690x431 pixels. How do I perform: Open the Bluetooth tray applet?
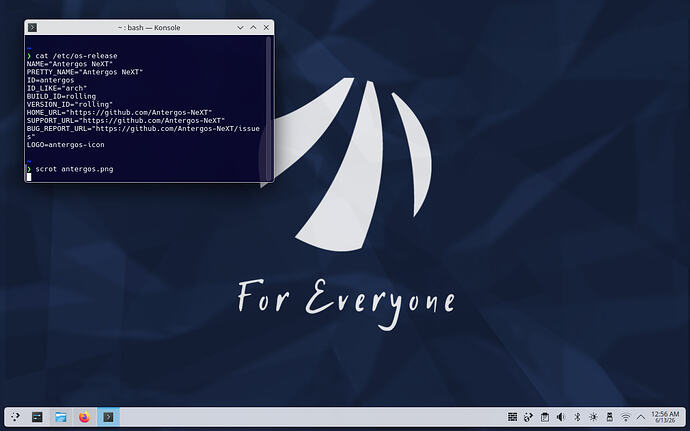coord(577,416)
